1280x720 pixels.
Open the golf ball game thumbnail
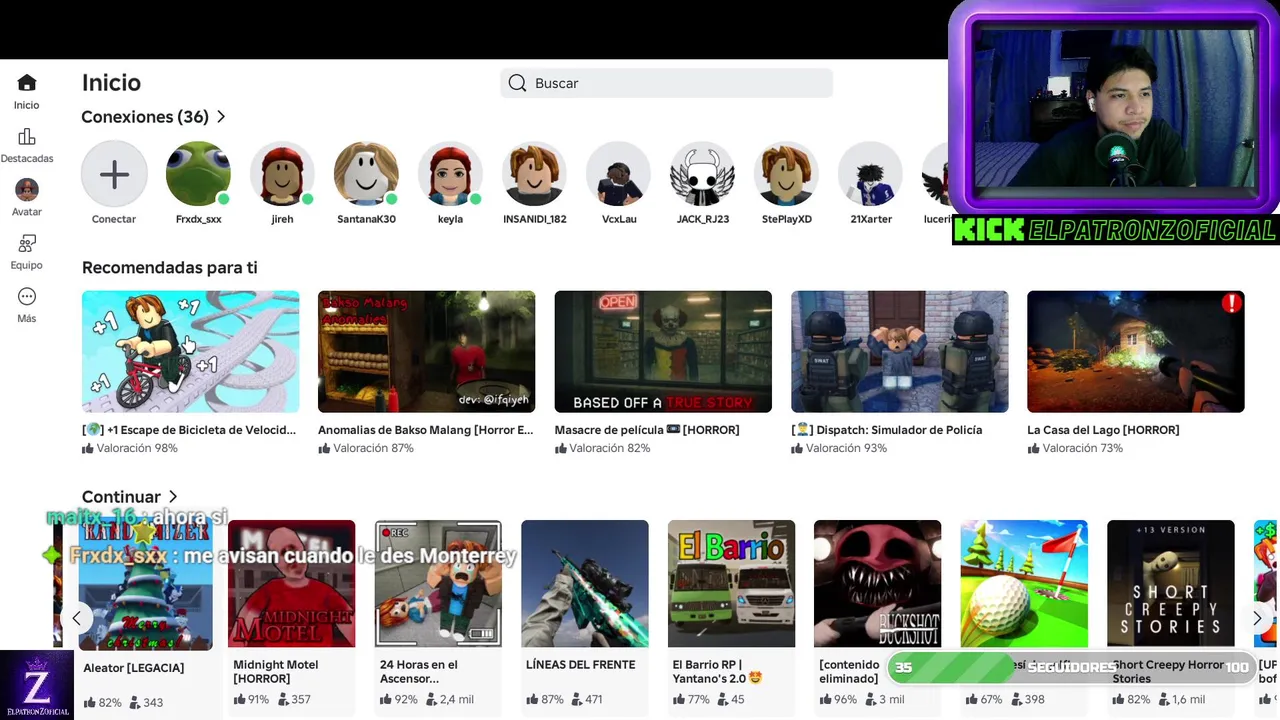click(x=1024, y=583)
